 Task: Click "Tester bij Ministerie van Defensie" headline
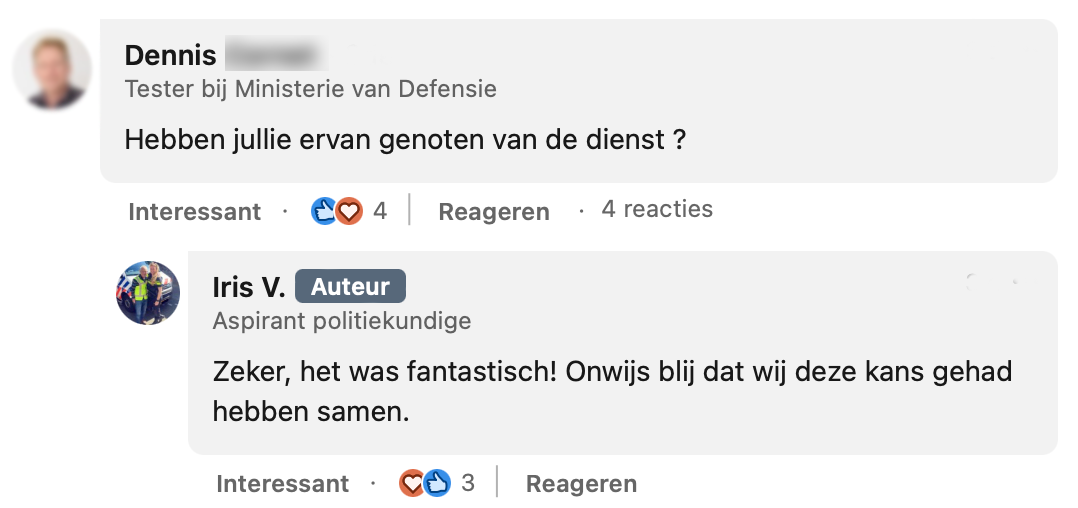[310, 89]
